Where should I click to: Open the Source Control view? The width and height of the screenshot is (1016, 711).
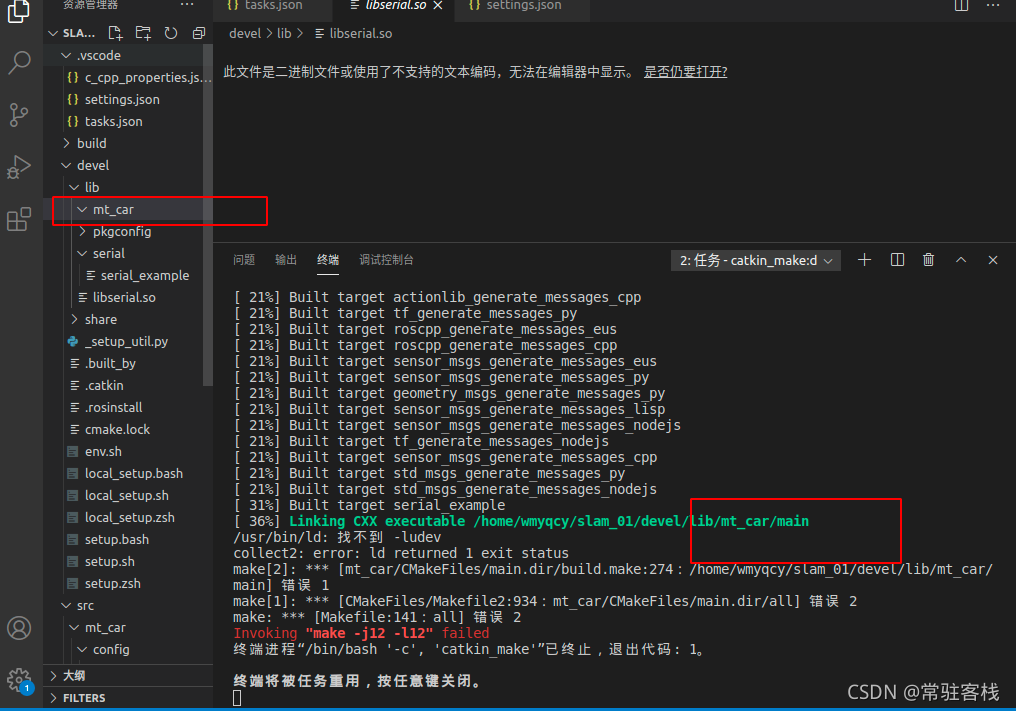[x=19, y=115]
